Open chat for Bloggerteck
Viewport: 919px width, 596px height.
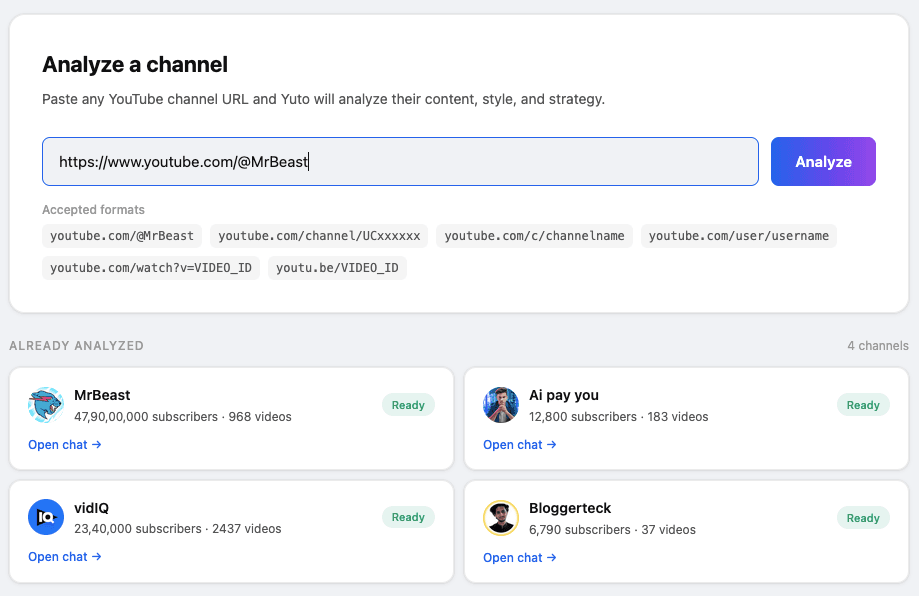tap(519, 558)
